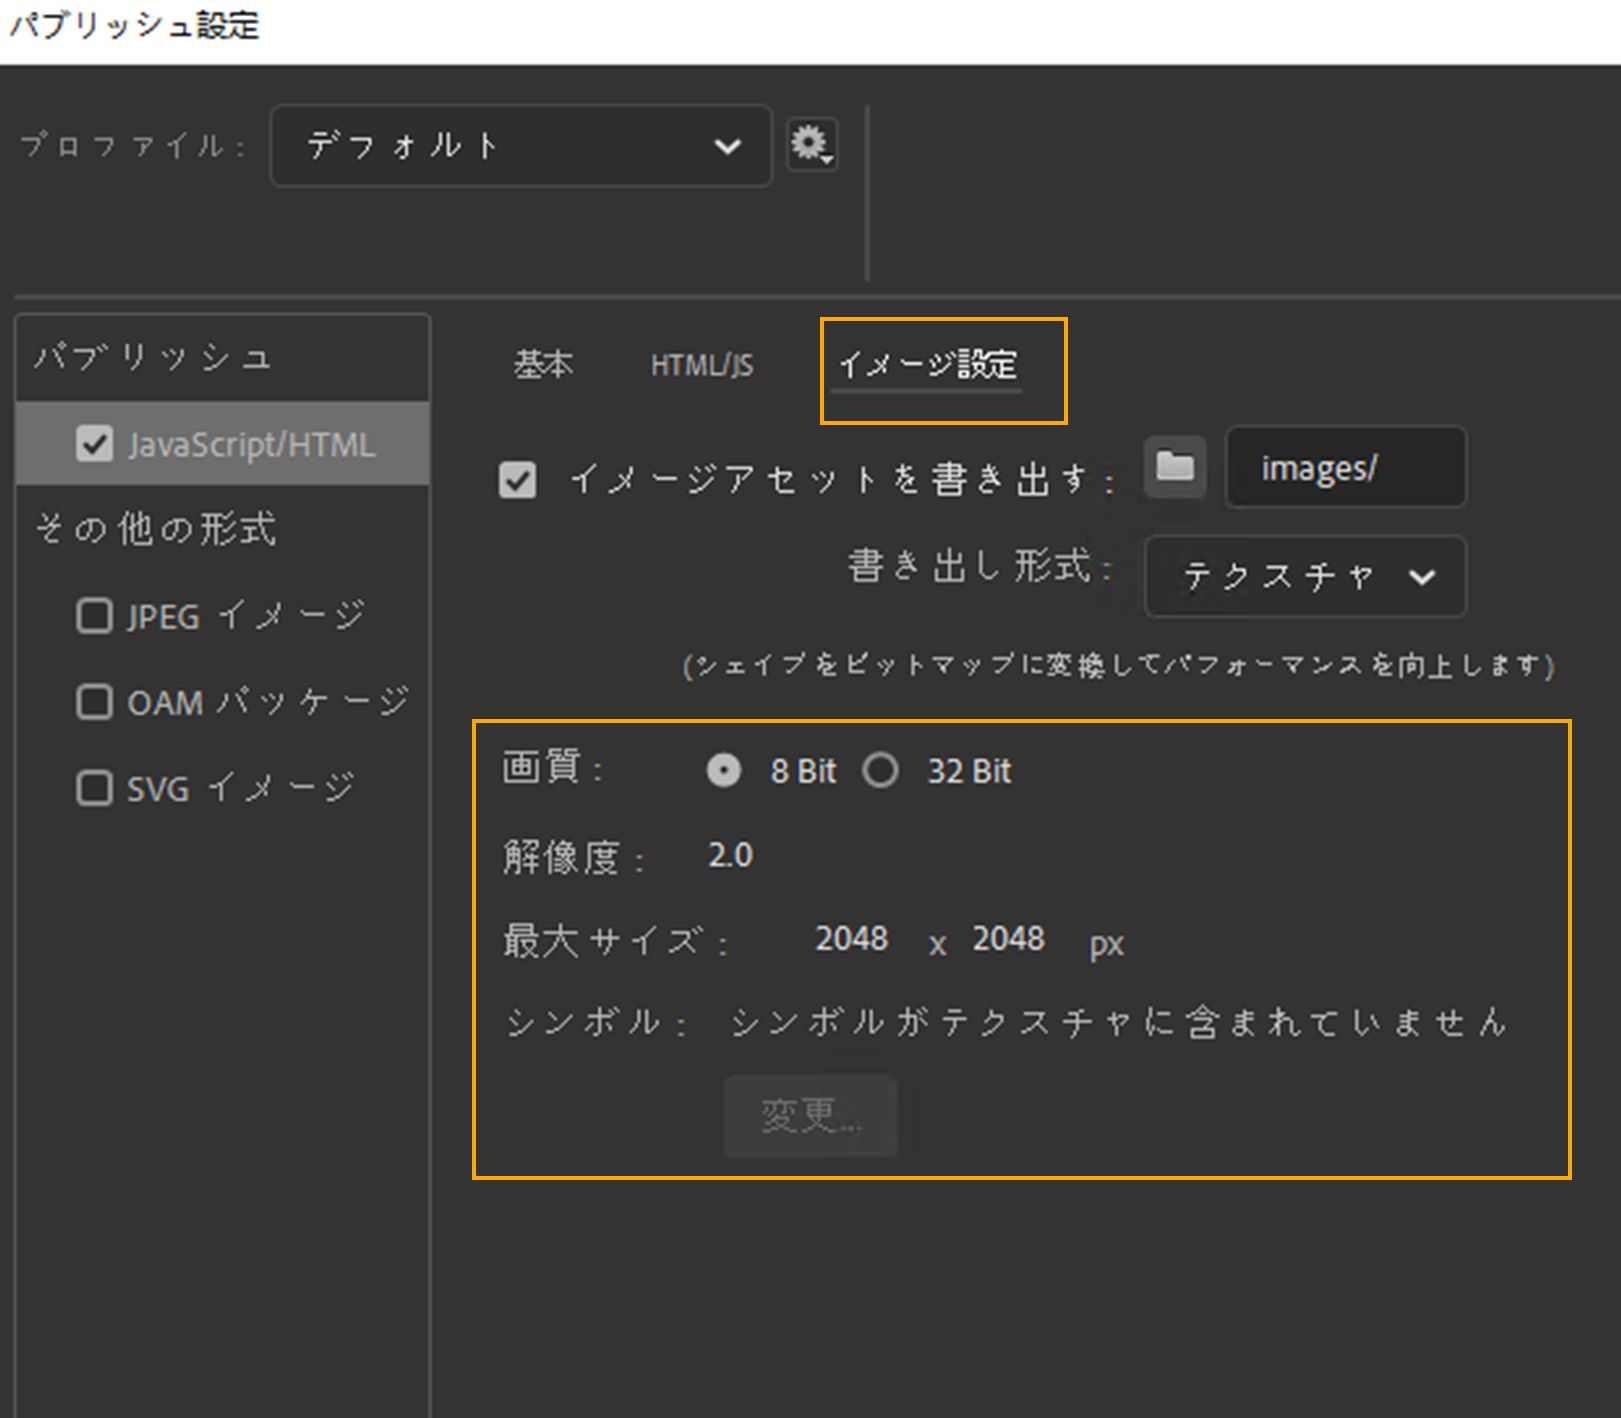Open profile options via the gear icon
Viewport: 1621px width, 1418px height.
812,146
